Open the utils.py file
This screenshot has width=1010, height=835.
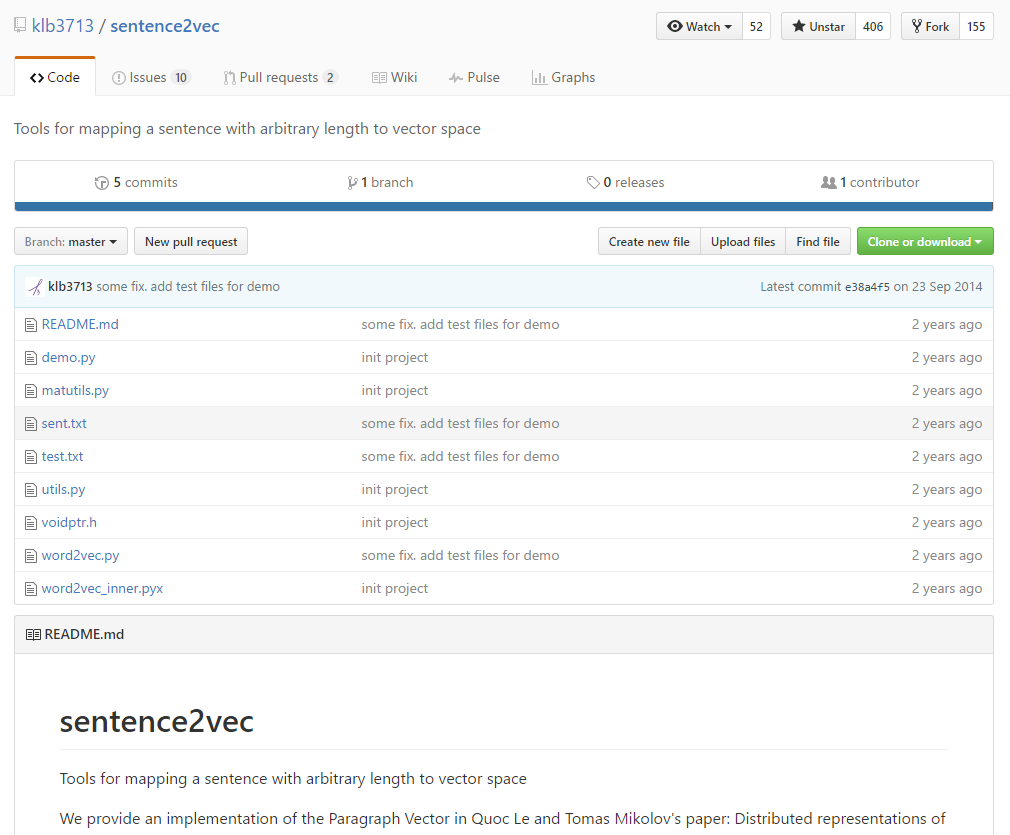[63, 490]
